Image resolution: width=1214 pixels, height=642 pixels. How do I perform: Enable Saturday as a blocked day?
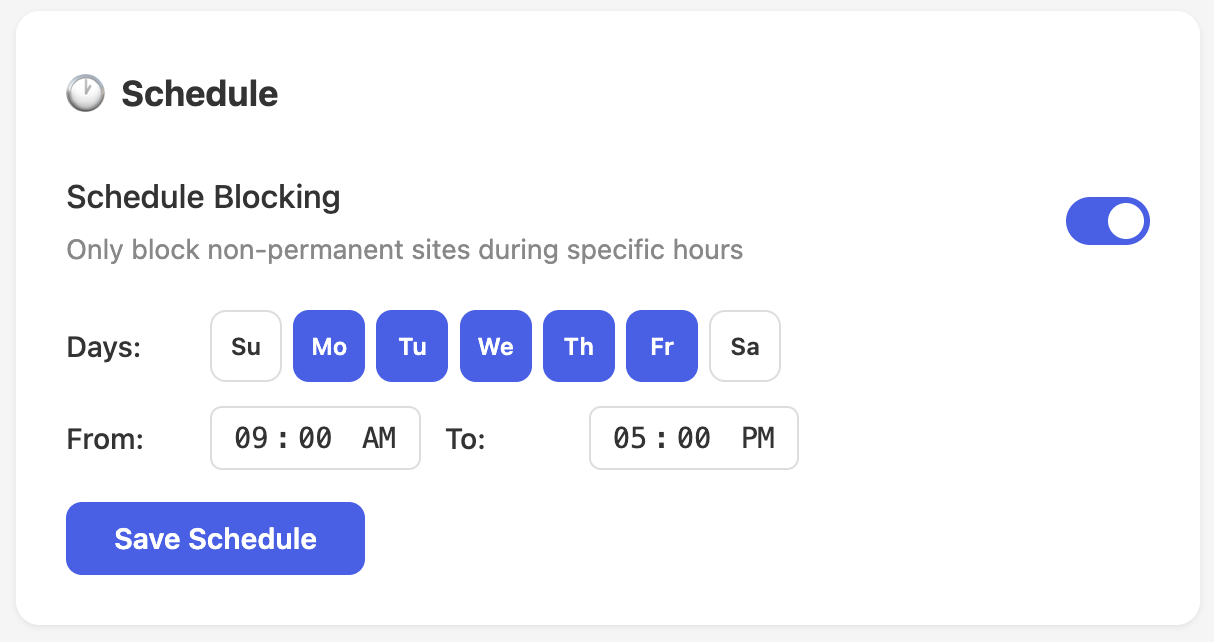coord(744,345)
